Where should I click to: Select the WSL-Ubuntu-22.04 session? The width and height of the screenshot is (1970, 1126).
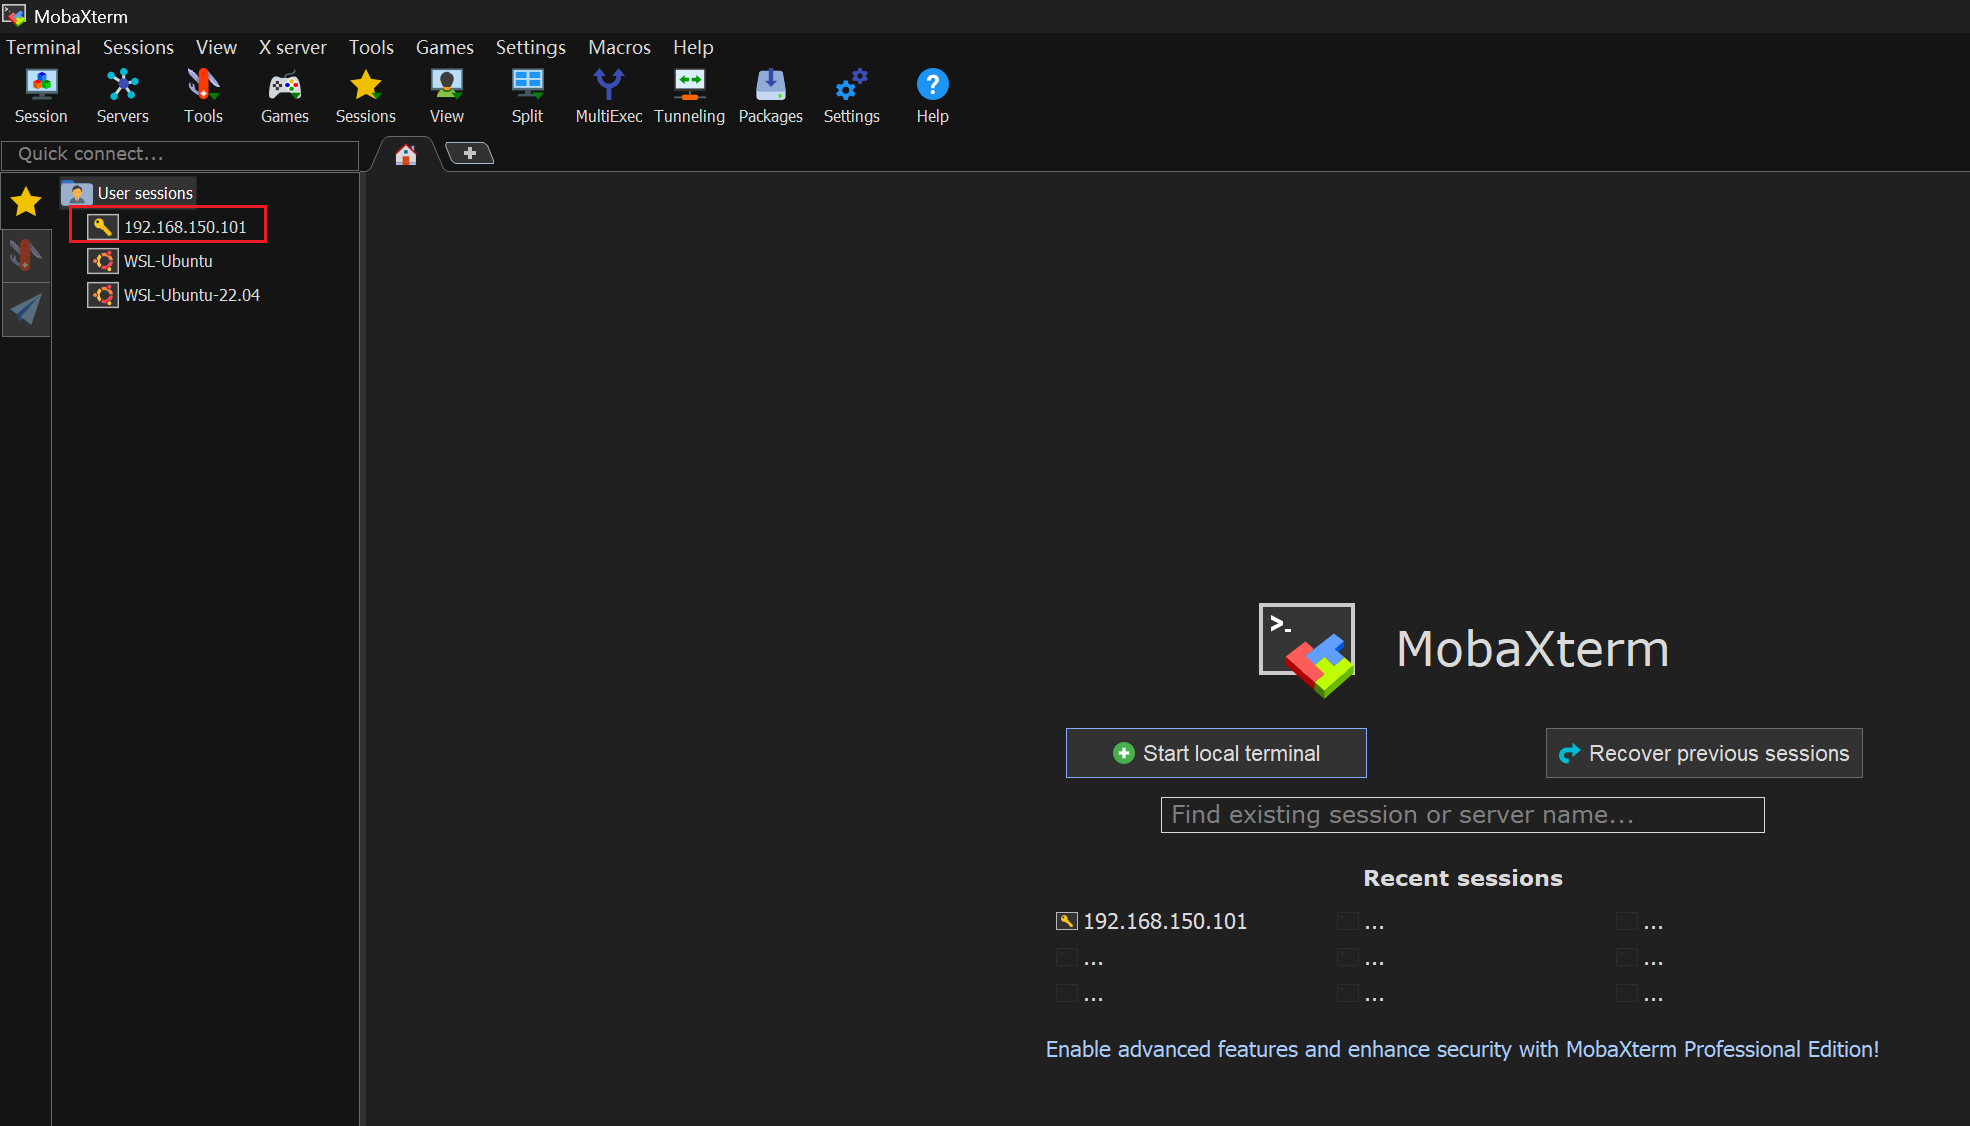coord(191,295)
